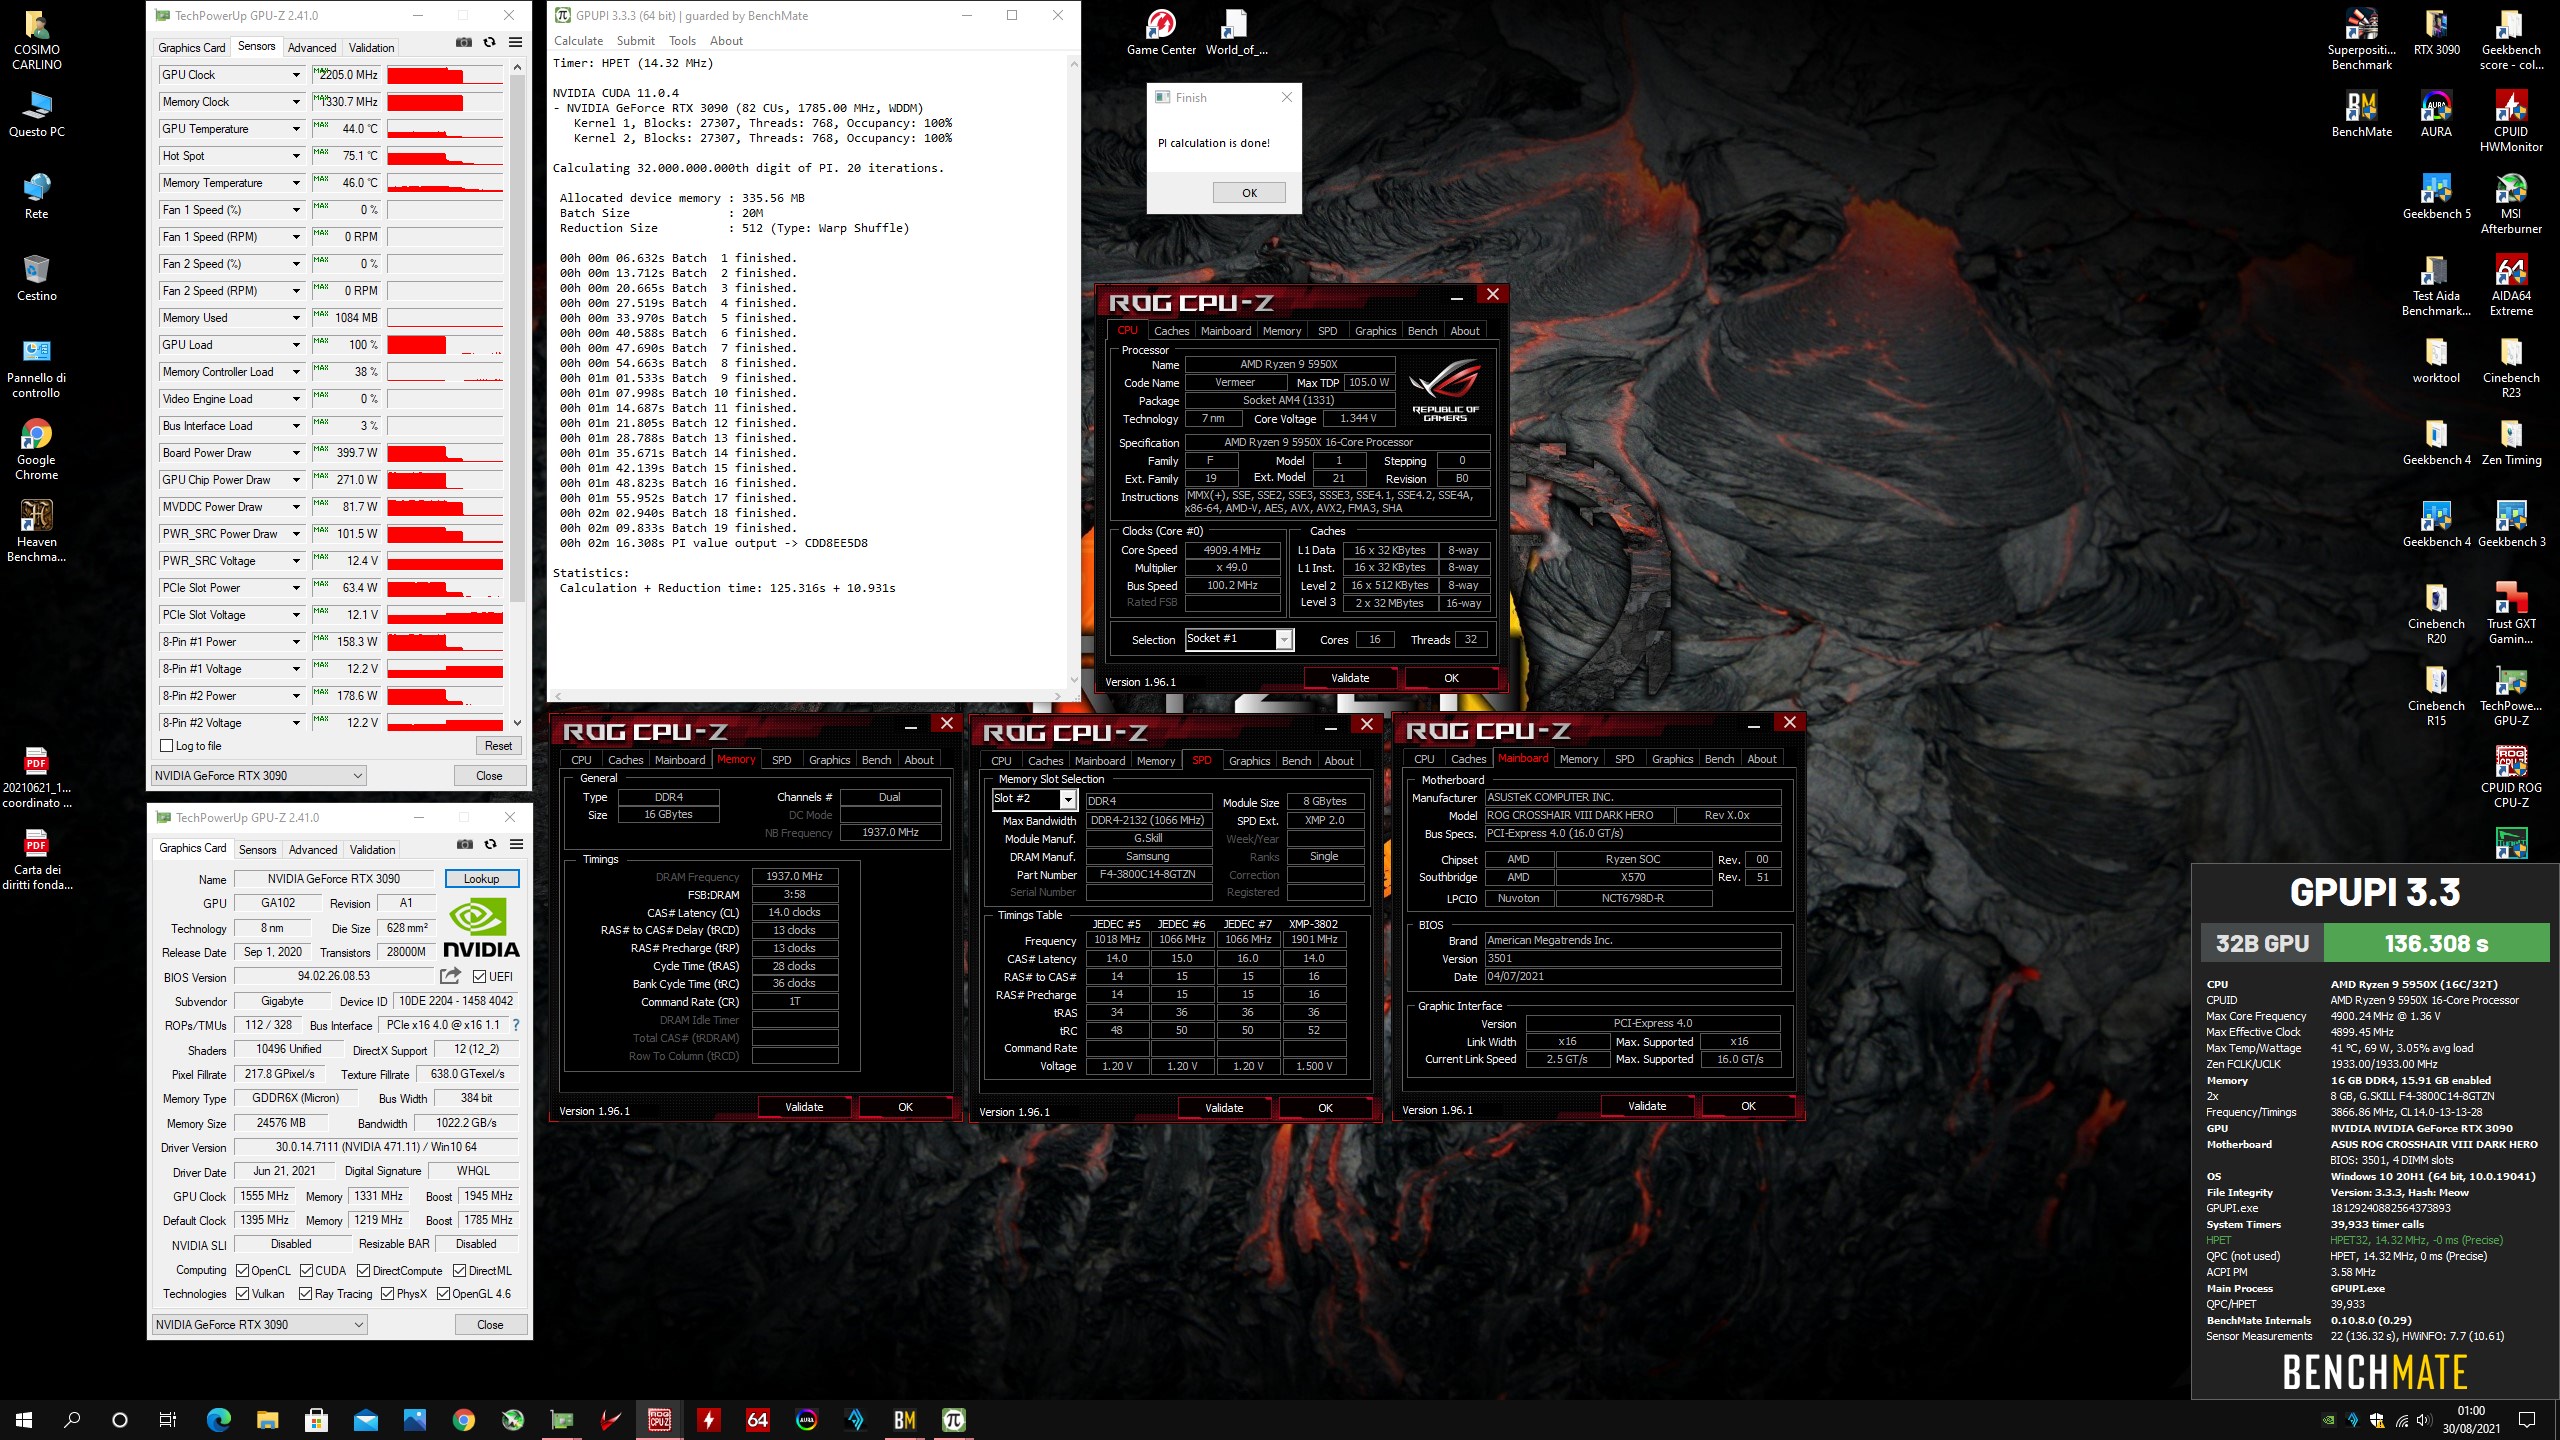Toggle the OpenCL computing checkbox
Image resolution: width=2560 pixels, height=1440 pixels.
tap(242, 1271)
